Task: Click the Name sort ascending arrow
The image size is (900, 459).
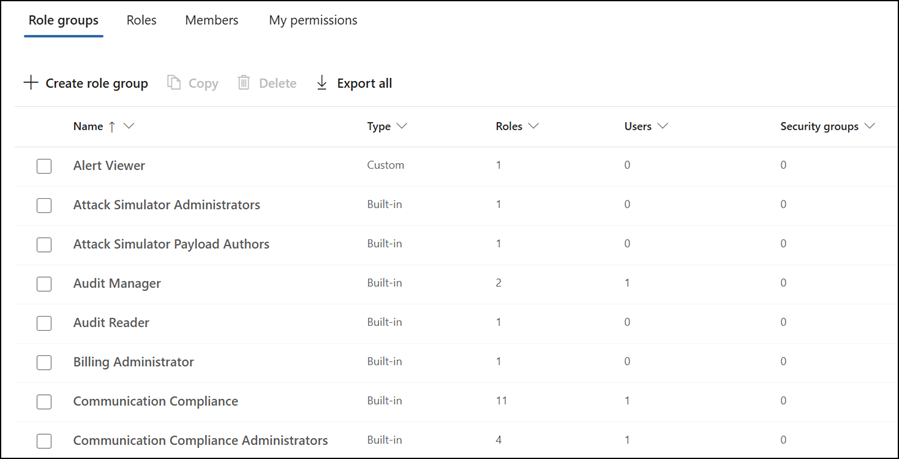Action: click(x=112, y=127)
